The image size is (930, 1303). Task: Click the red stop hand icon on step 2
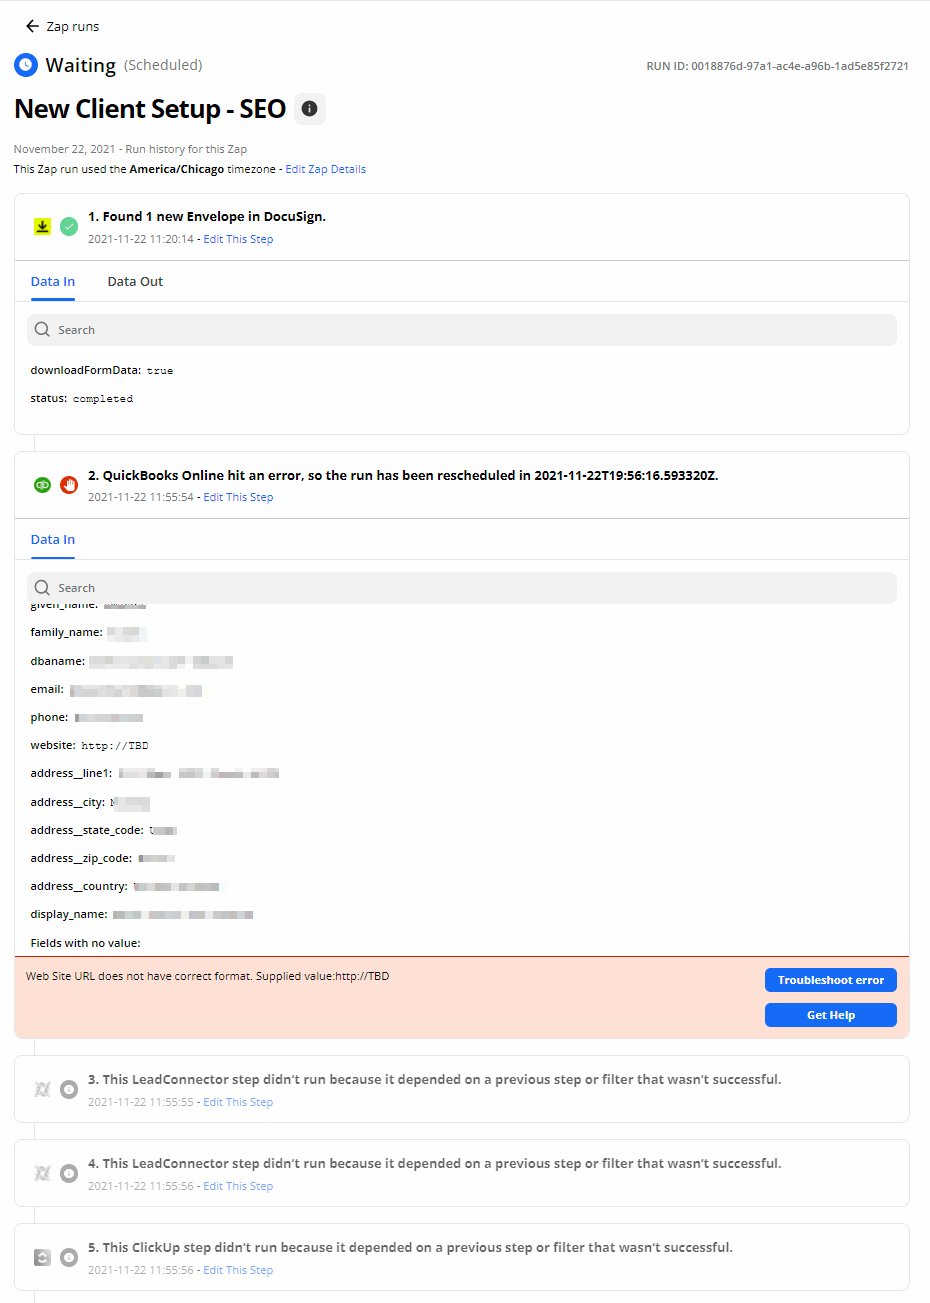[x=69, y=485]
